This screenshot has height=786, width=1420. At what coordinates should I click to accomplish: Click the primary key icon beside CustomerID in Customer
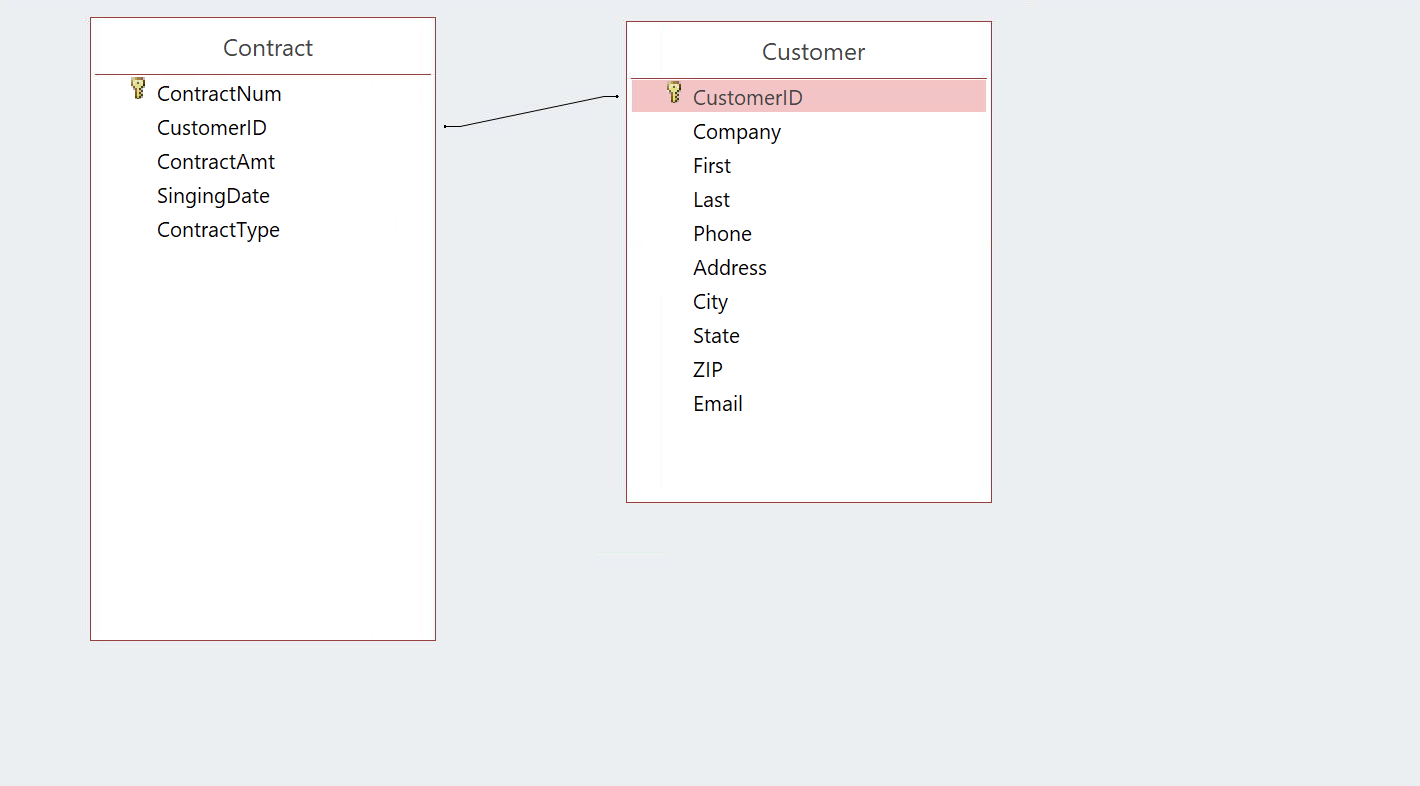pyautogui.click(x=675, y=93)
